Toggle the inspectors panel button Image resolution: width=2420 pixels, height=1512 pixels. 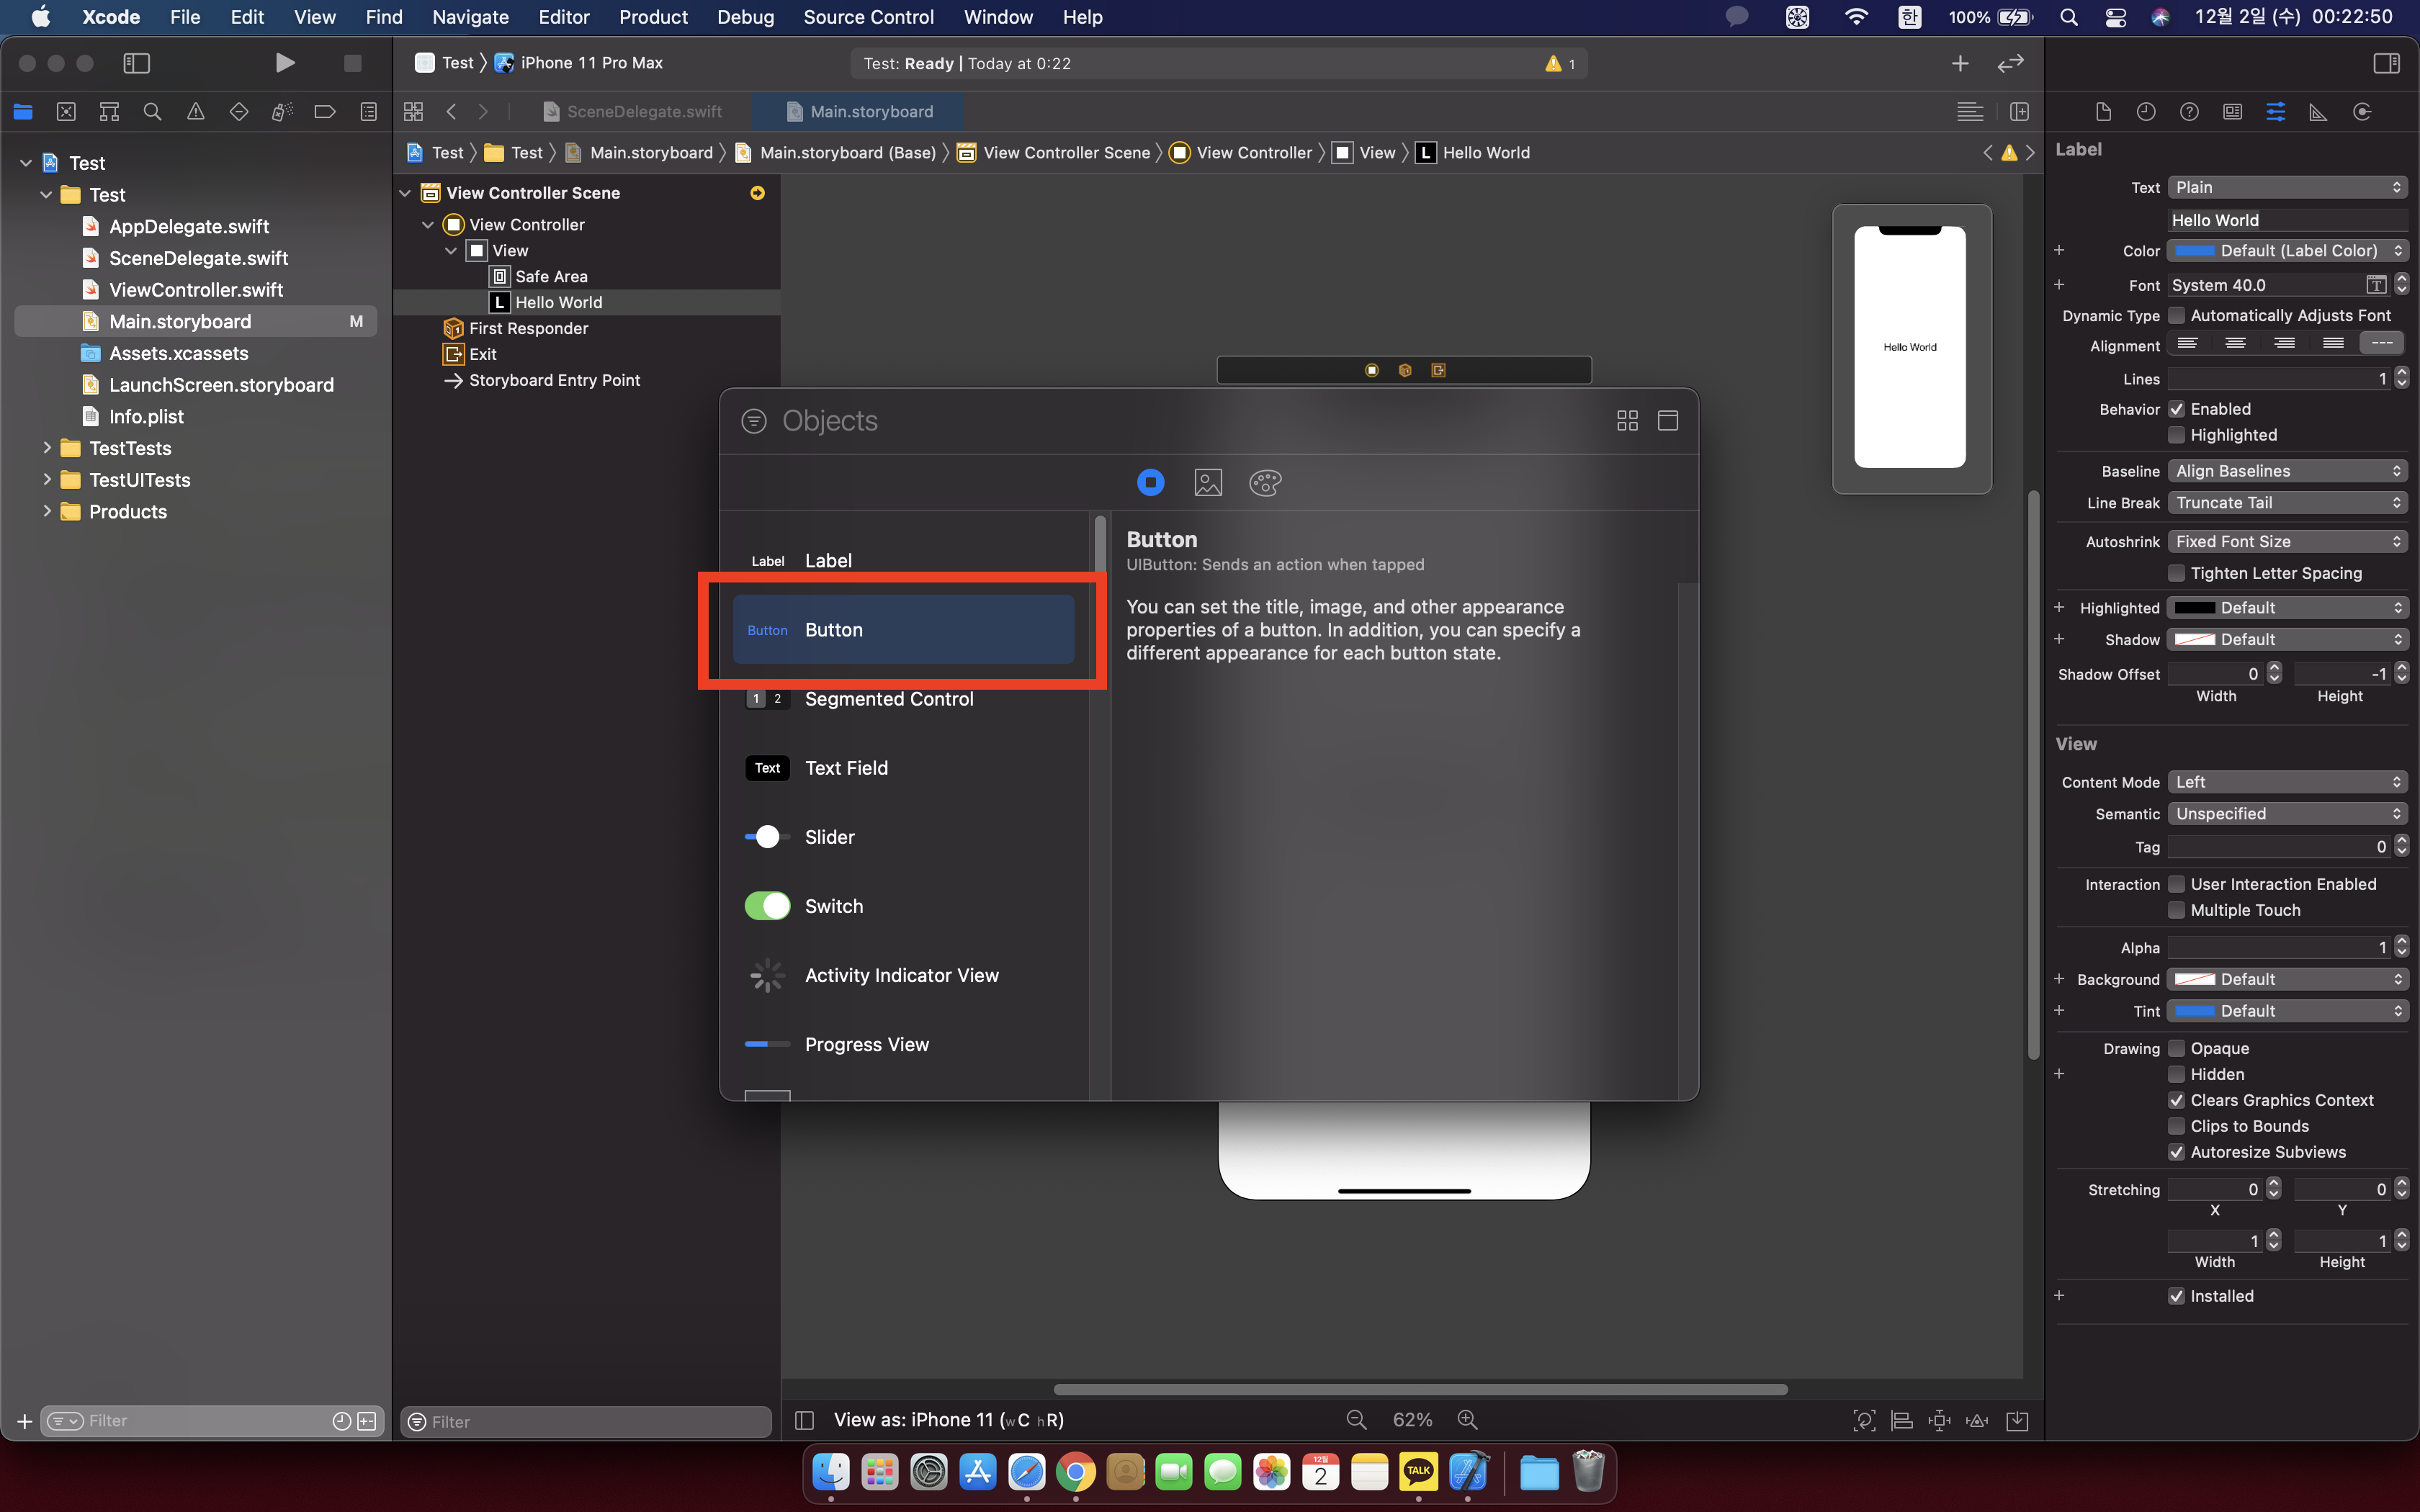pyautogui.click(x=2386, y=63)
